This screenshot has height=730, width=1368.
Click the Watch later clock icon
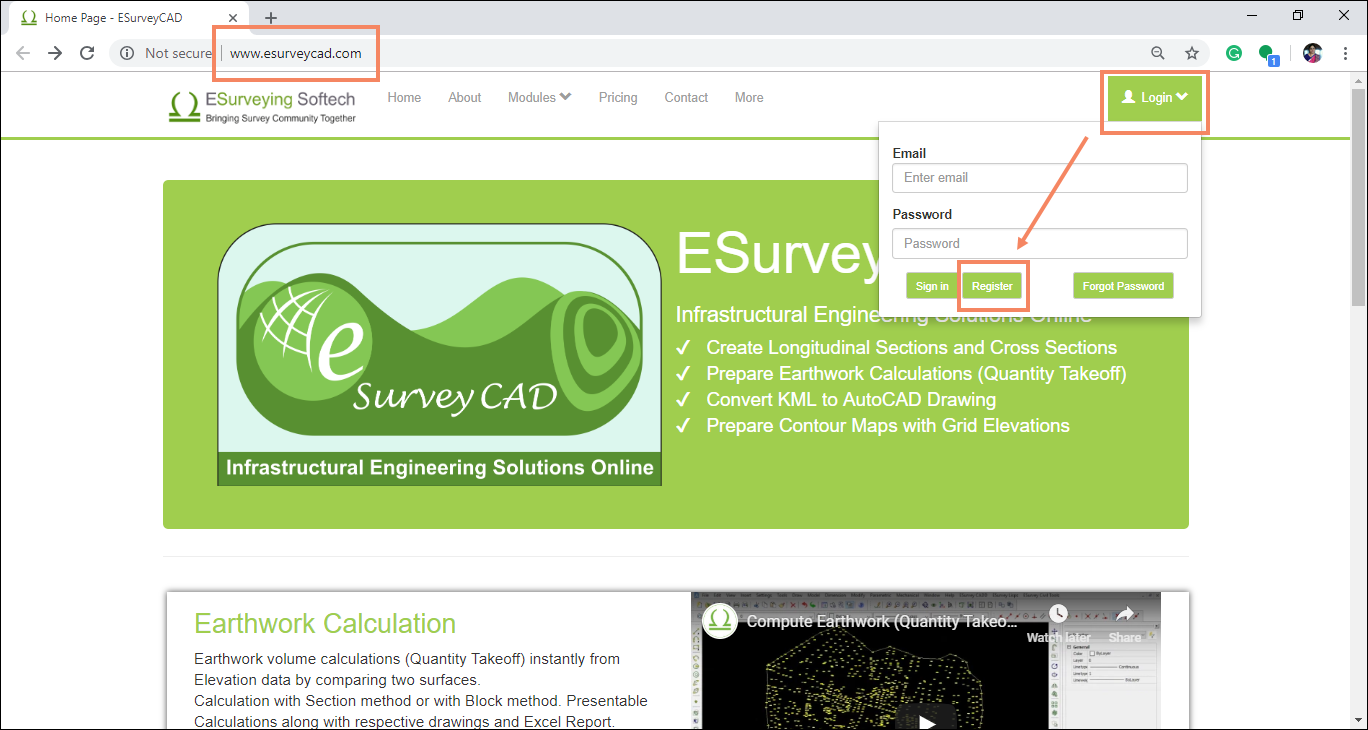(x=1058, y=614)
